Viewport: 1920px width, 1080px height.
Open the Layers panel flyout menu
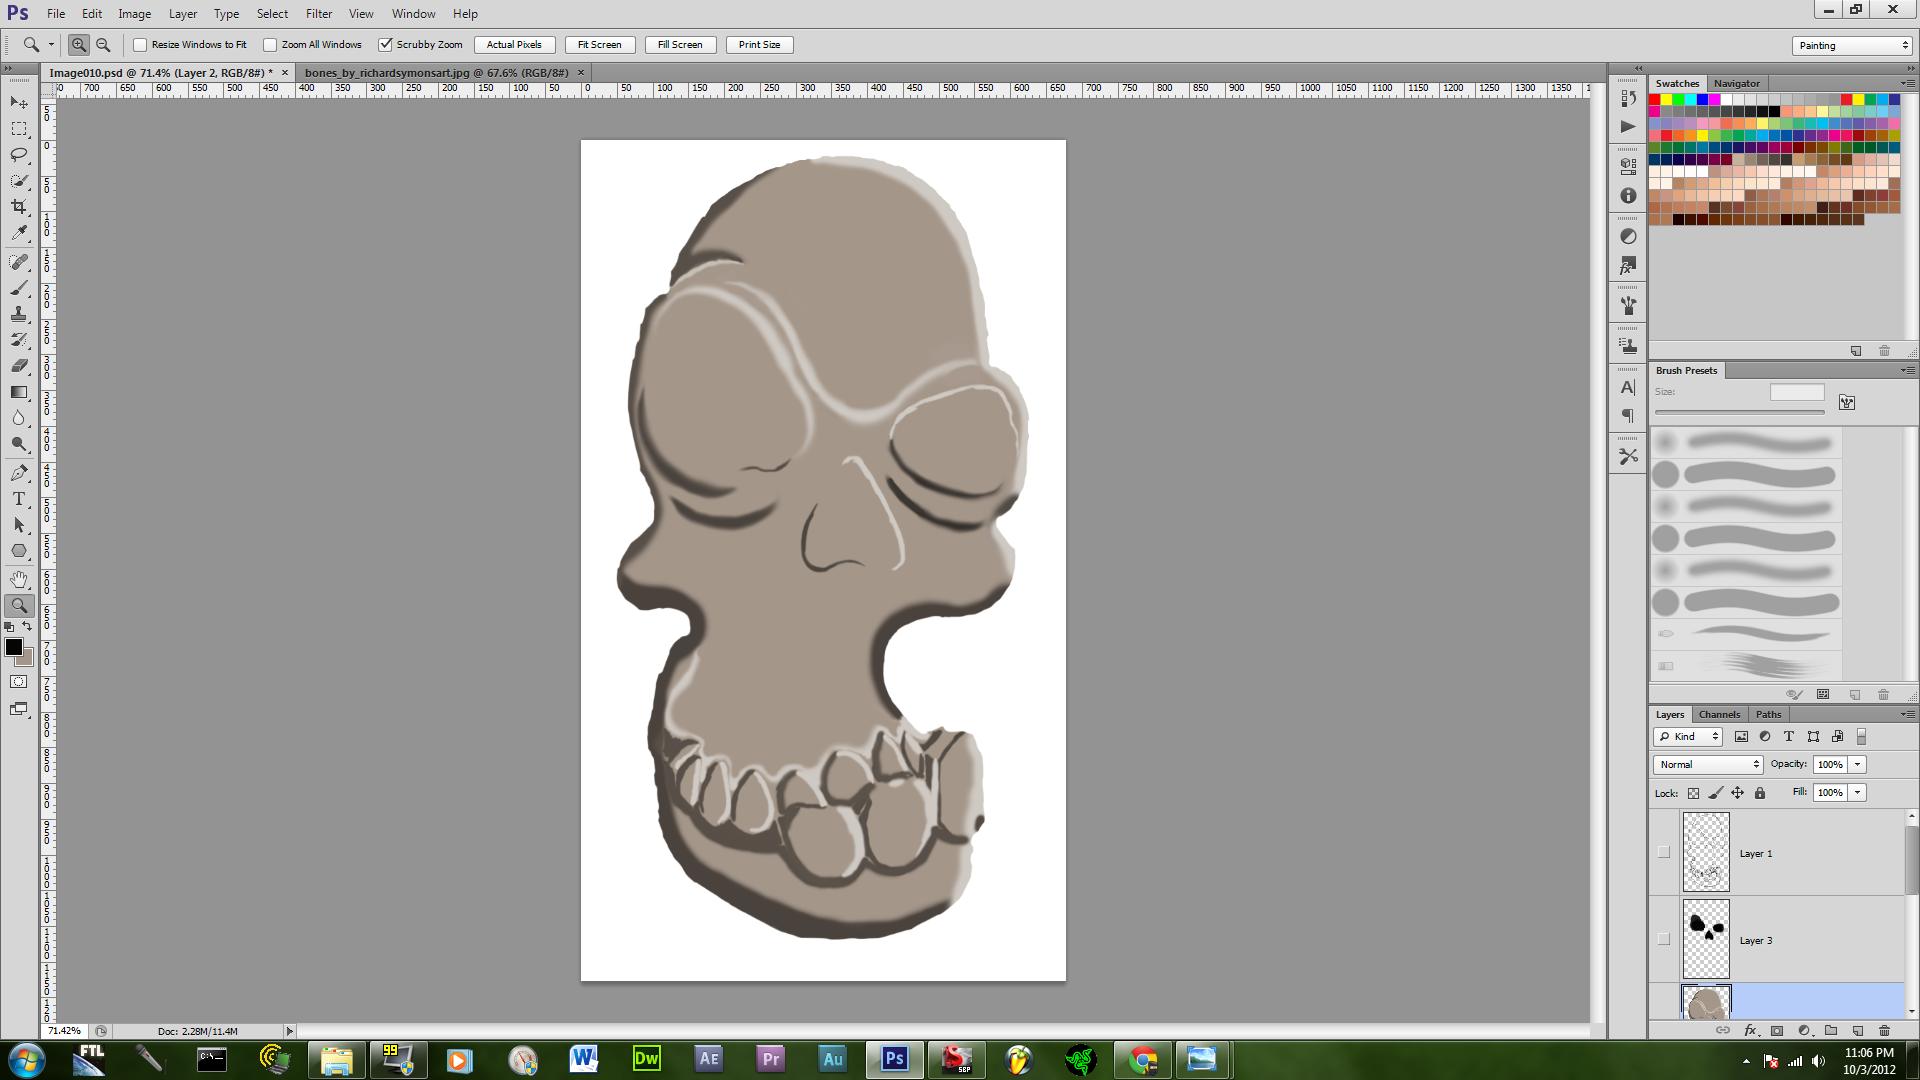point(1907,714)
